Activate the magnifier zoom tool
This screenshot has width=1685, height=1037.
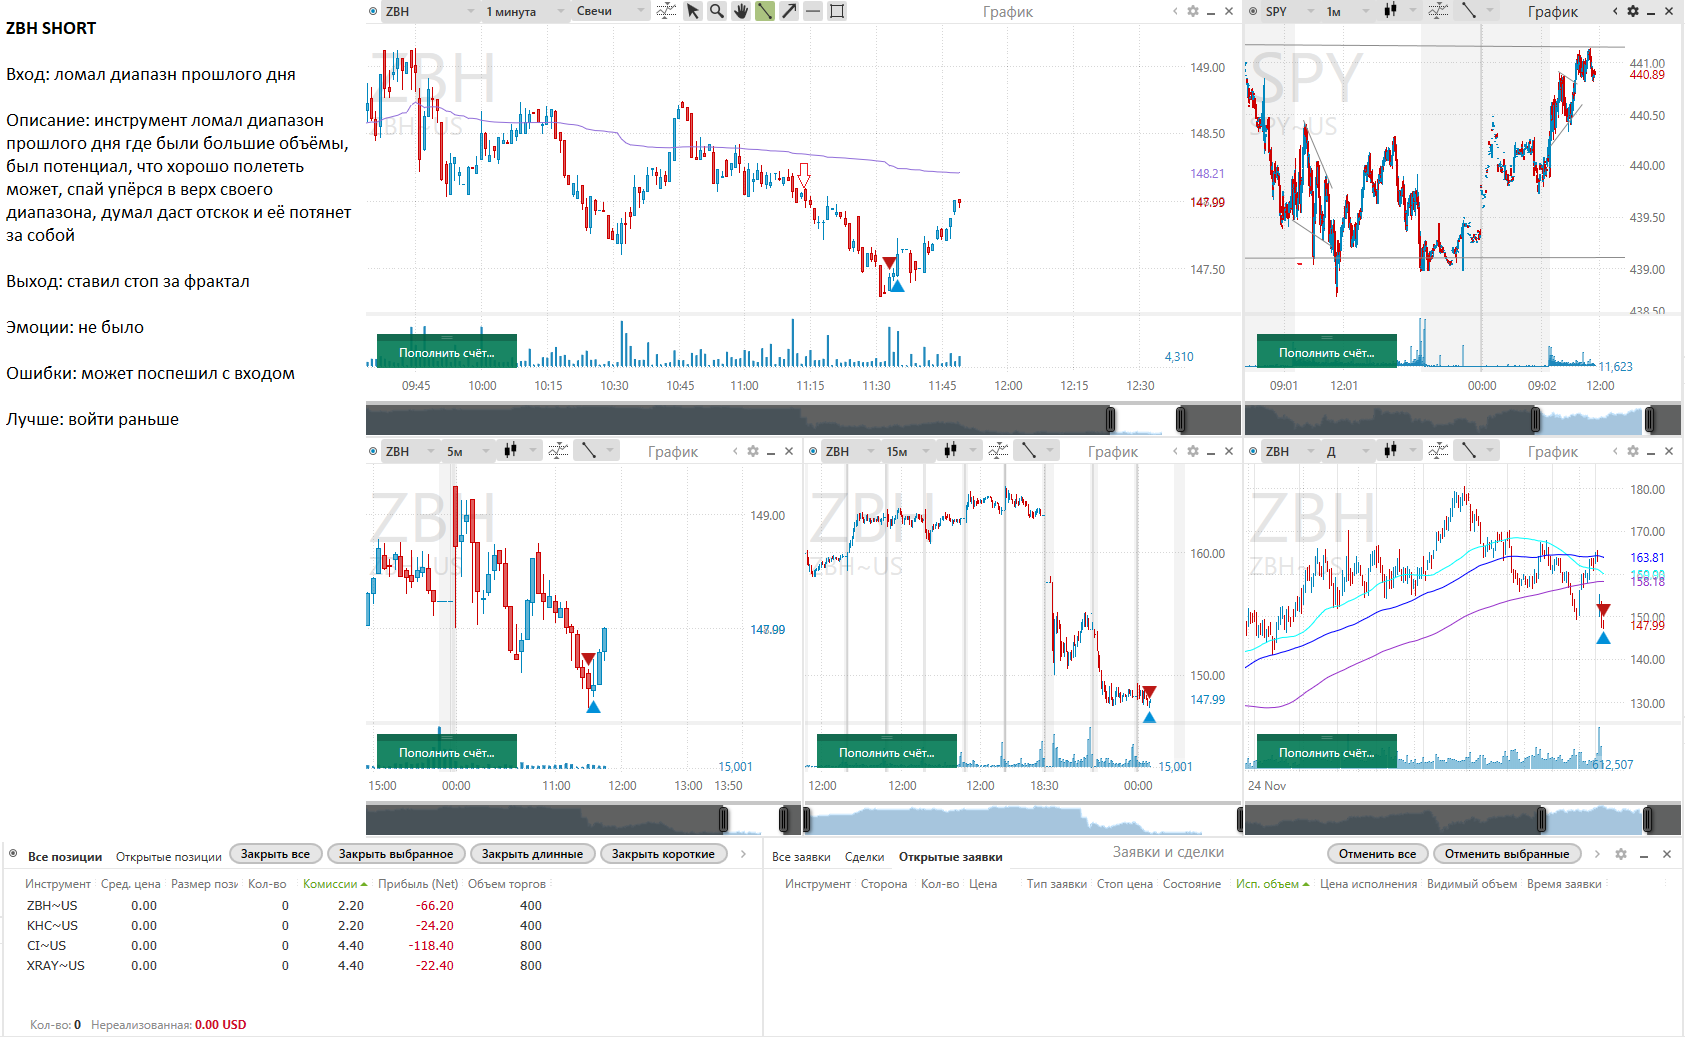[716, 11]
